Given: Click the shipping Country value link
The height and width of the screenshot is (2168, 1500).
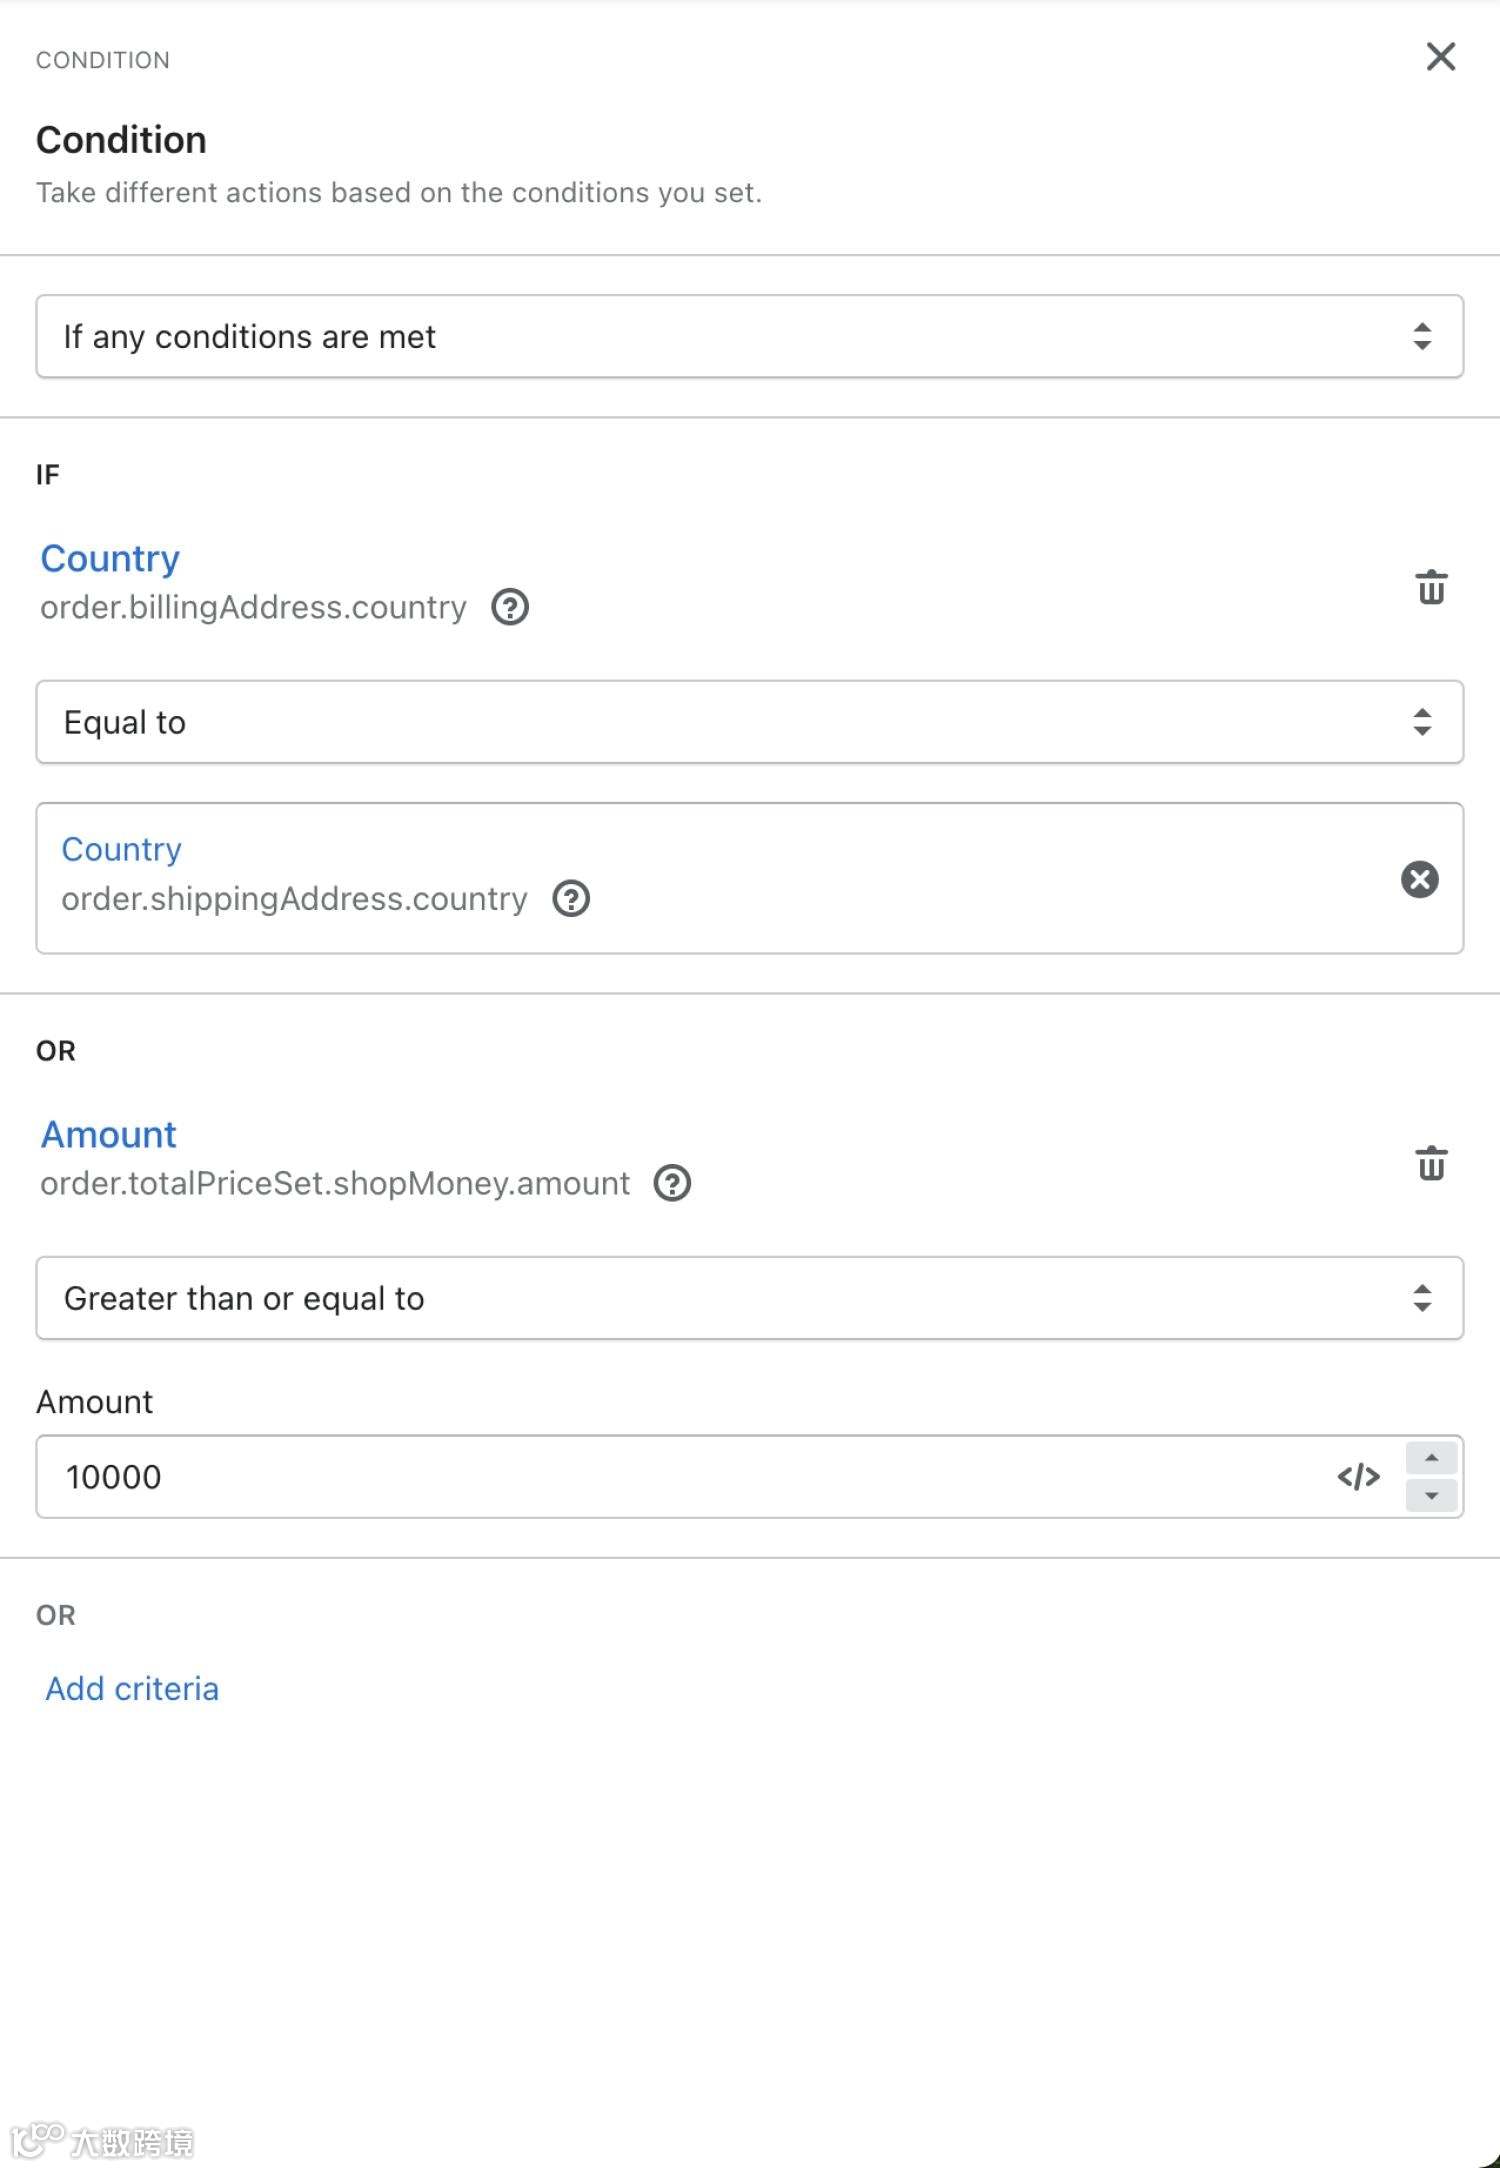Looking at the screenshot, I should tap(121, 849).
